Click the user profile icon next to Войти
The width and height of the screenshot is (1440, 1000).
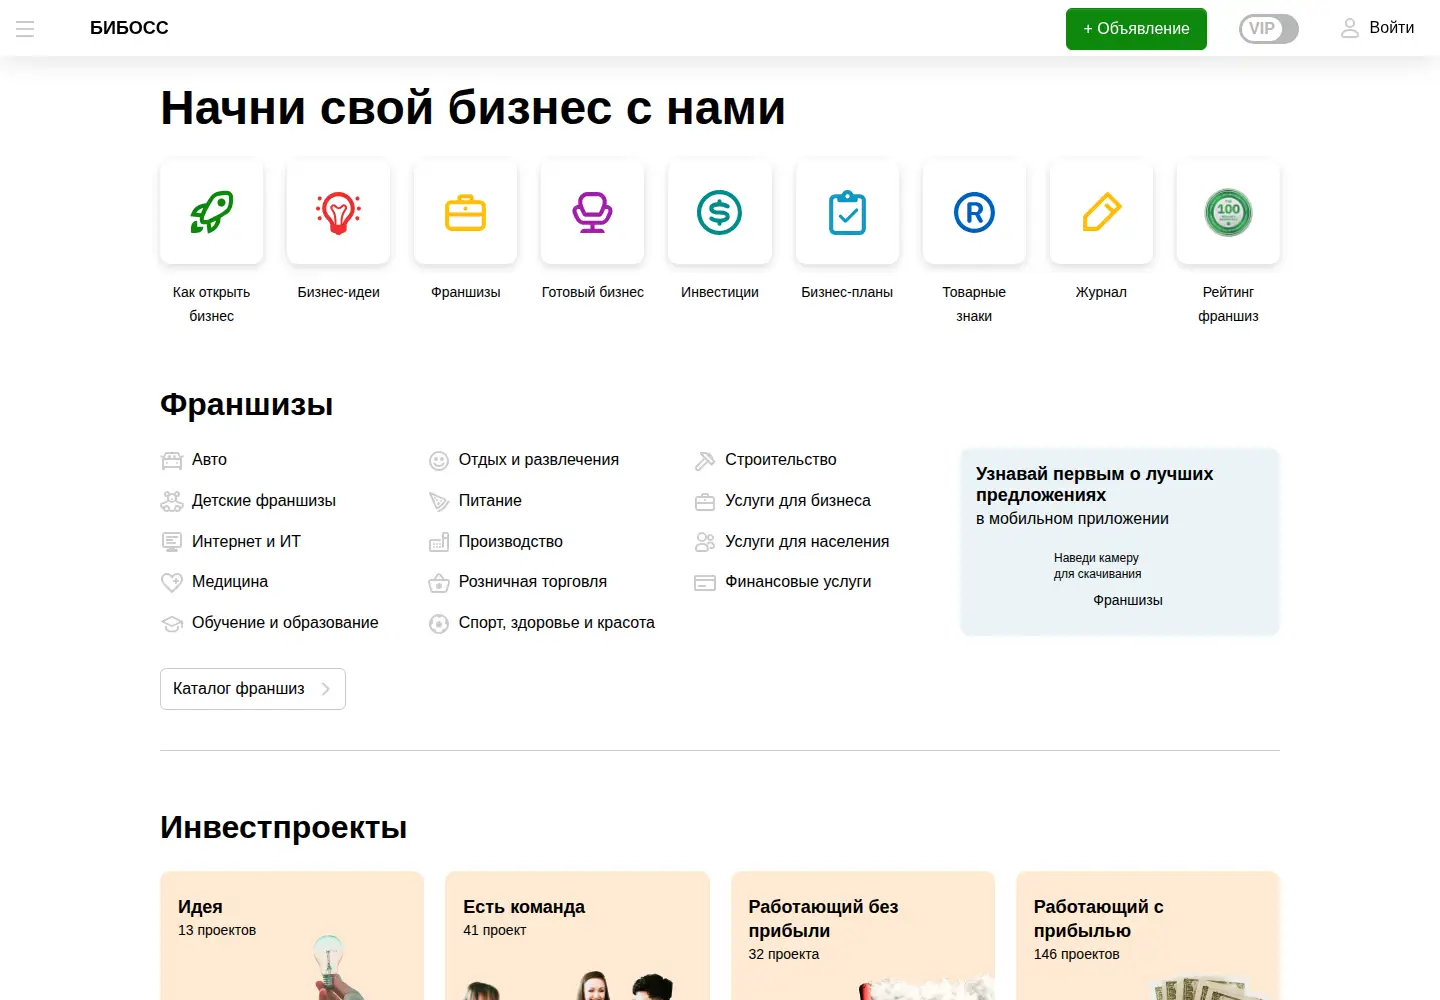click(x=1350, y=28)
